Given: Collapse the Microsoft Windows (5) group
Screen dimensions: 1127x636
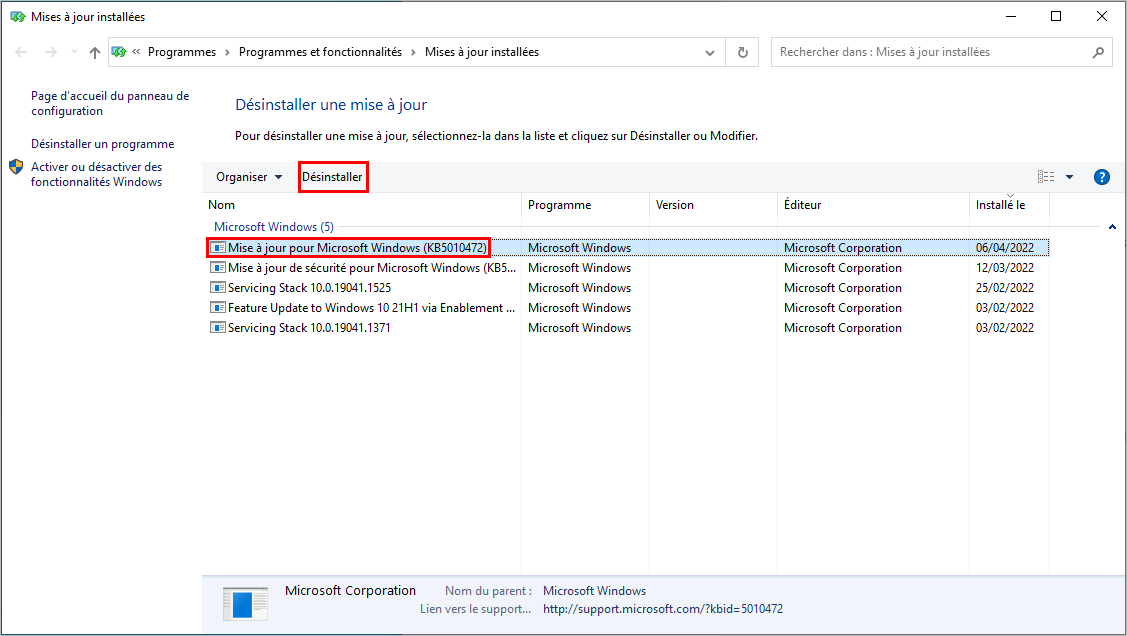Looking at the screenshot, I should tap(1112, 227).
